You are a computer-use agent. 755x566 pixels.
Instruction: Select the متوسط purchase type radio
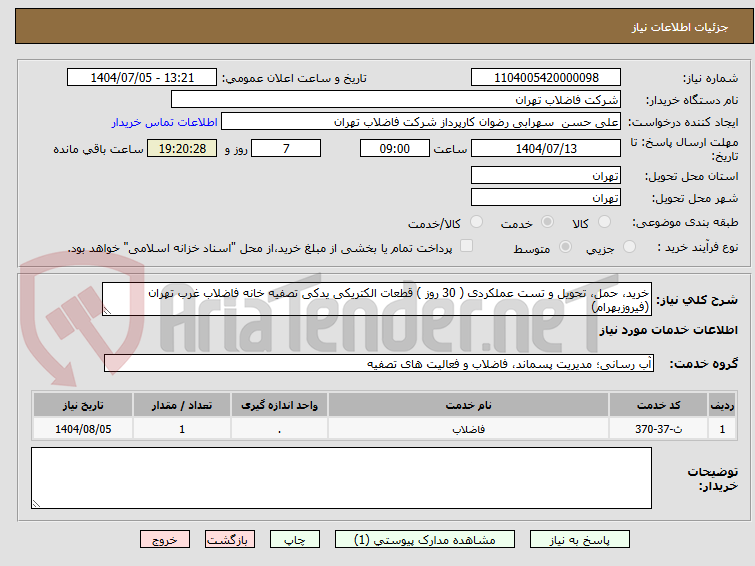(565, 247)
